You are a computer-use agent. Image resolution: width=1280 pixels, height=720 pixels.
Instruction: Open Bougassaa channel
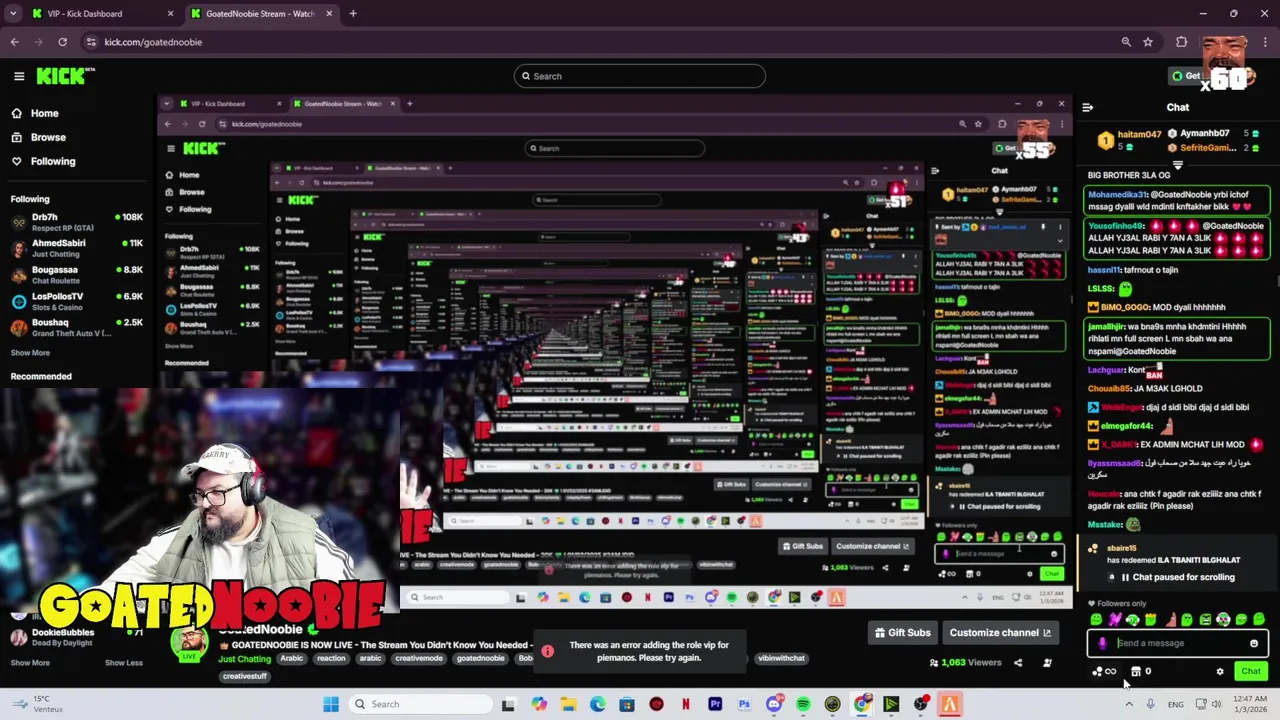click(x=76, y=275)
